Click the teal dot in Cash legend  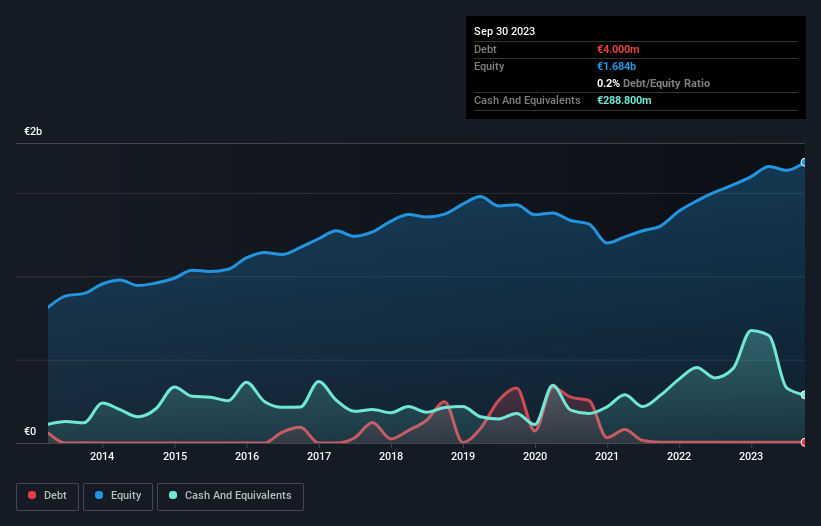coord(174,495)
